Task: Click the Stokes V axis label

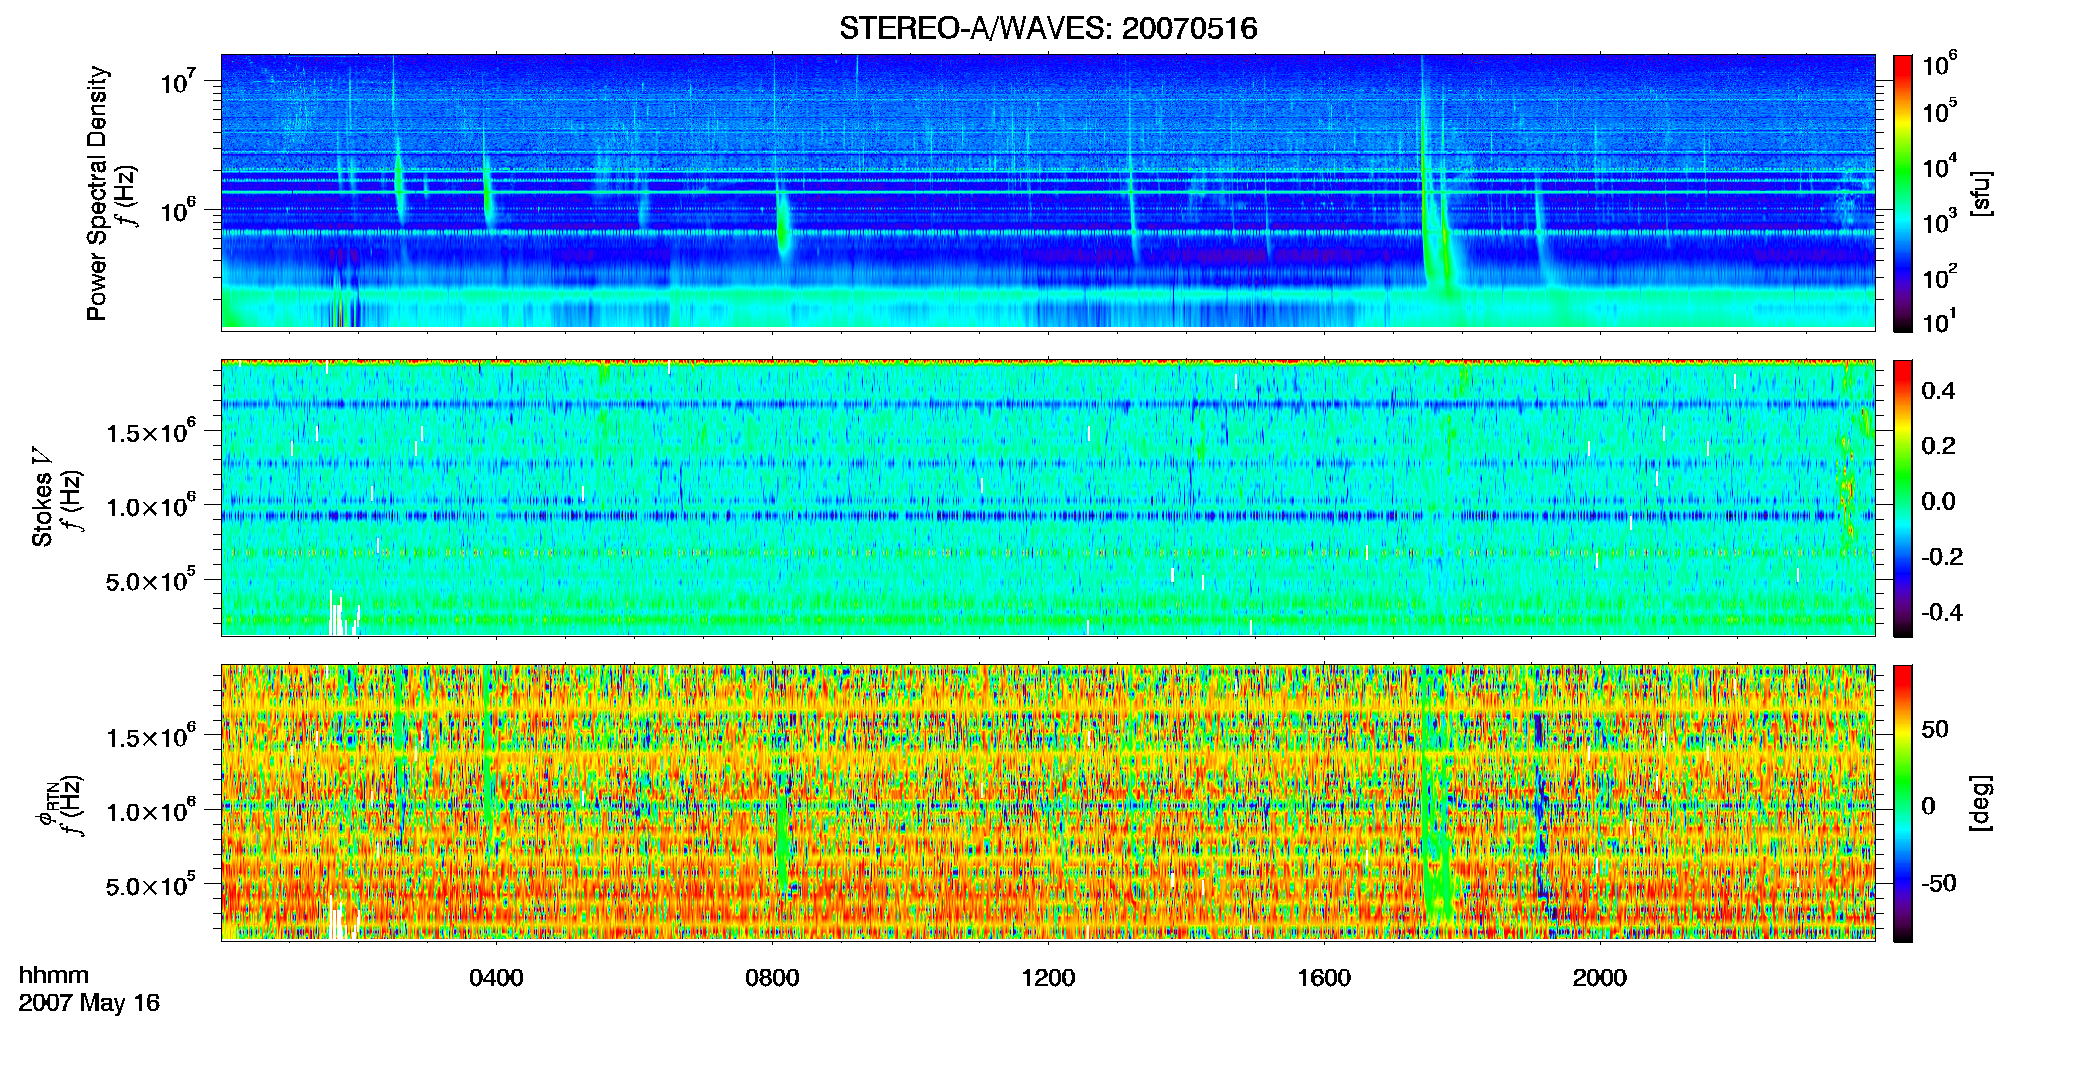Action: pyautogui.click(x=42, y=496)
